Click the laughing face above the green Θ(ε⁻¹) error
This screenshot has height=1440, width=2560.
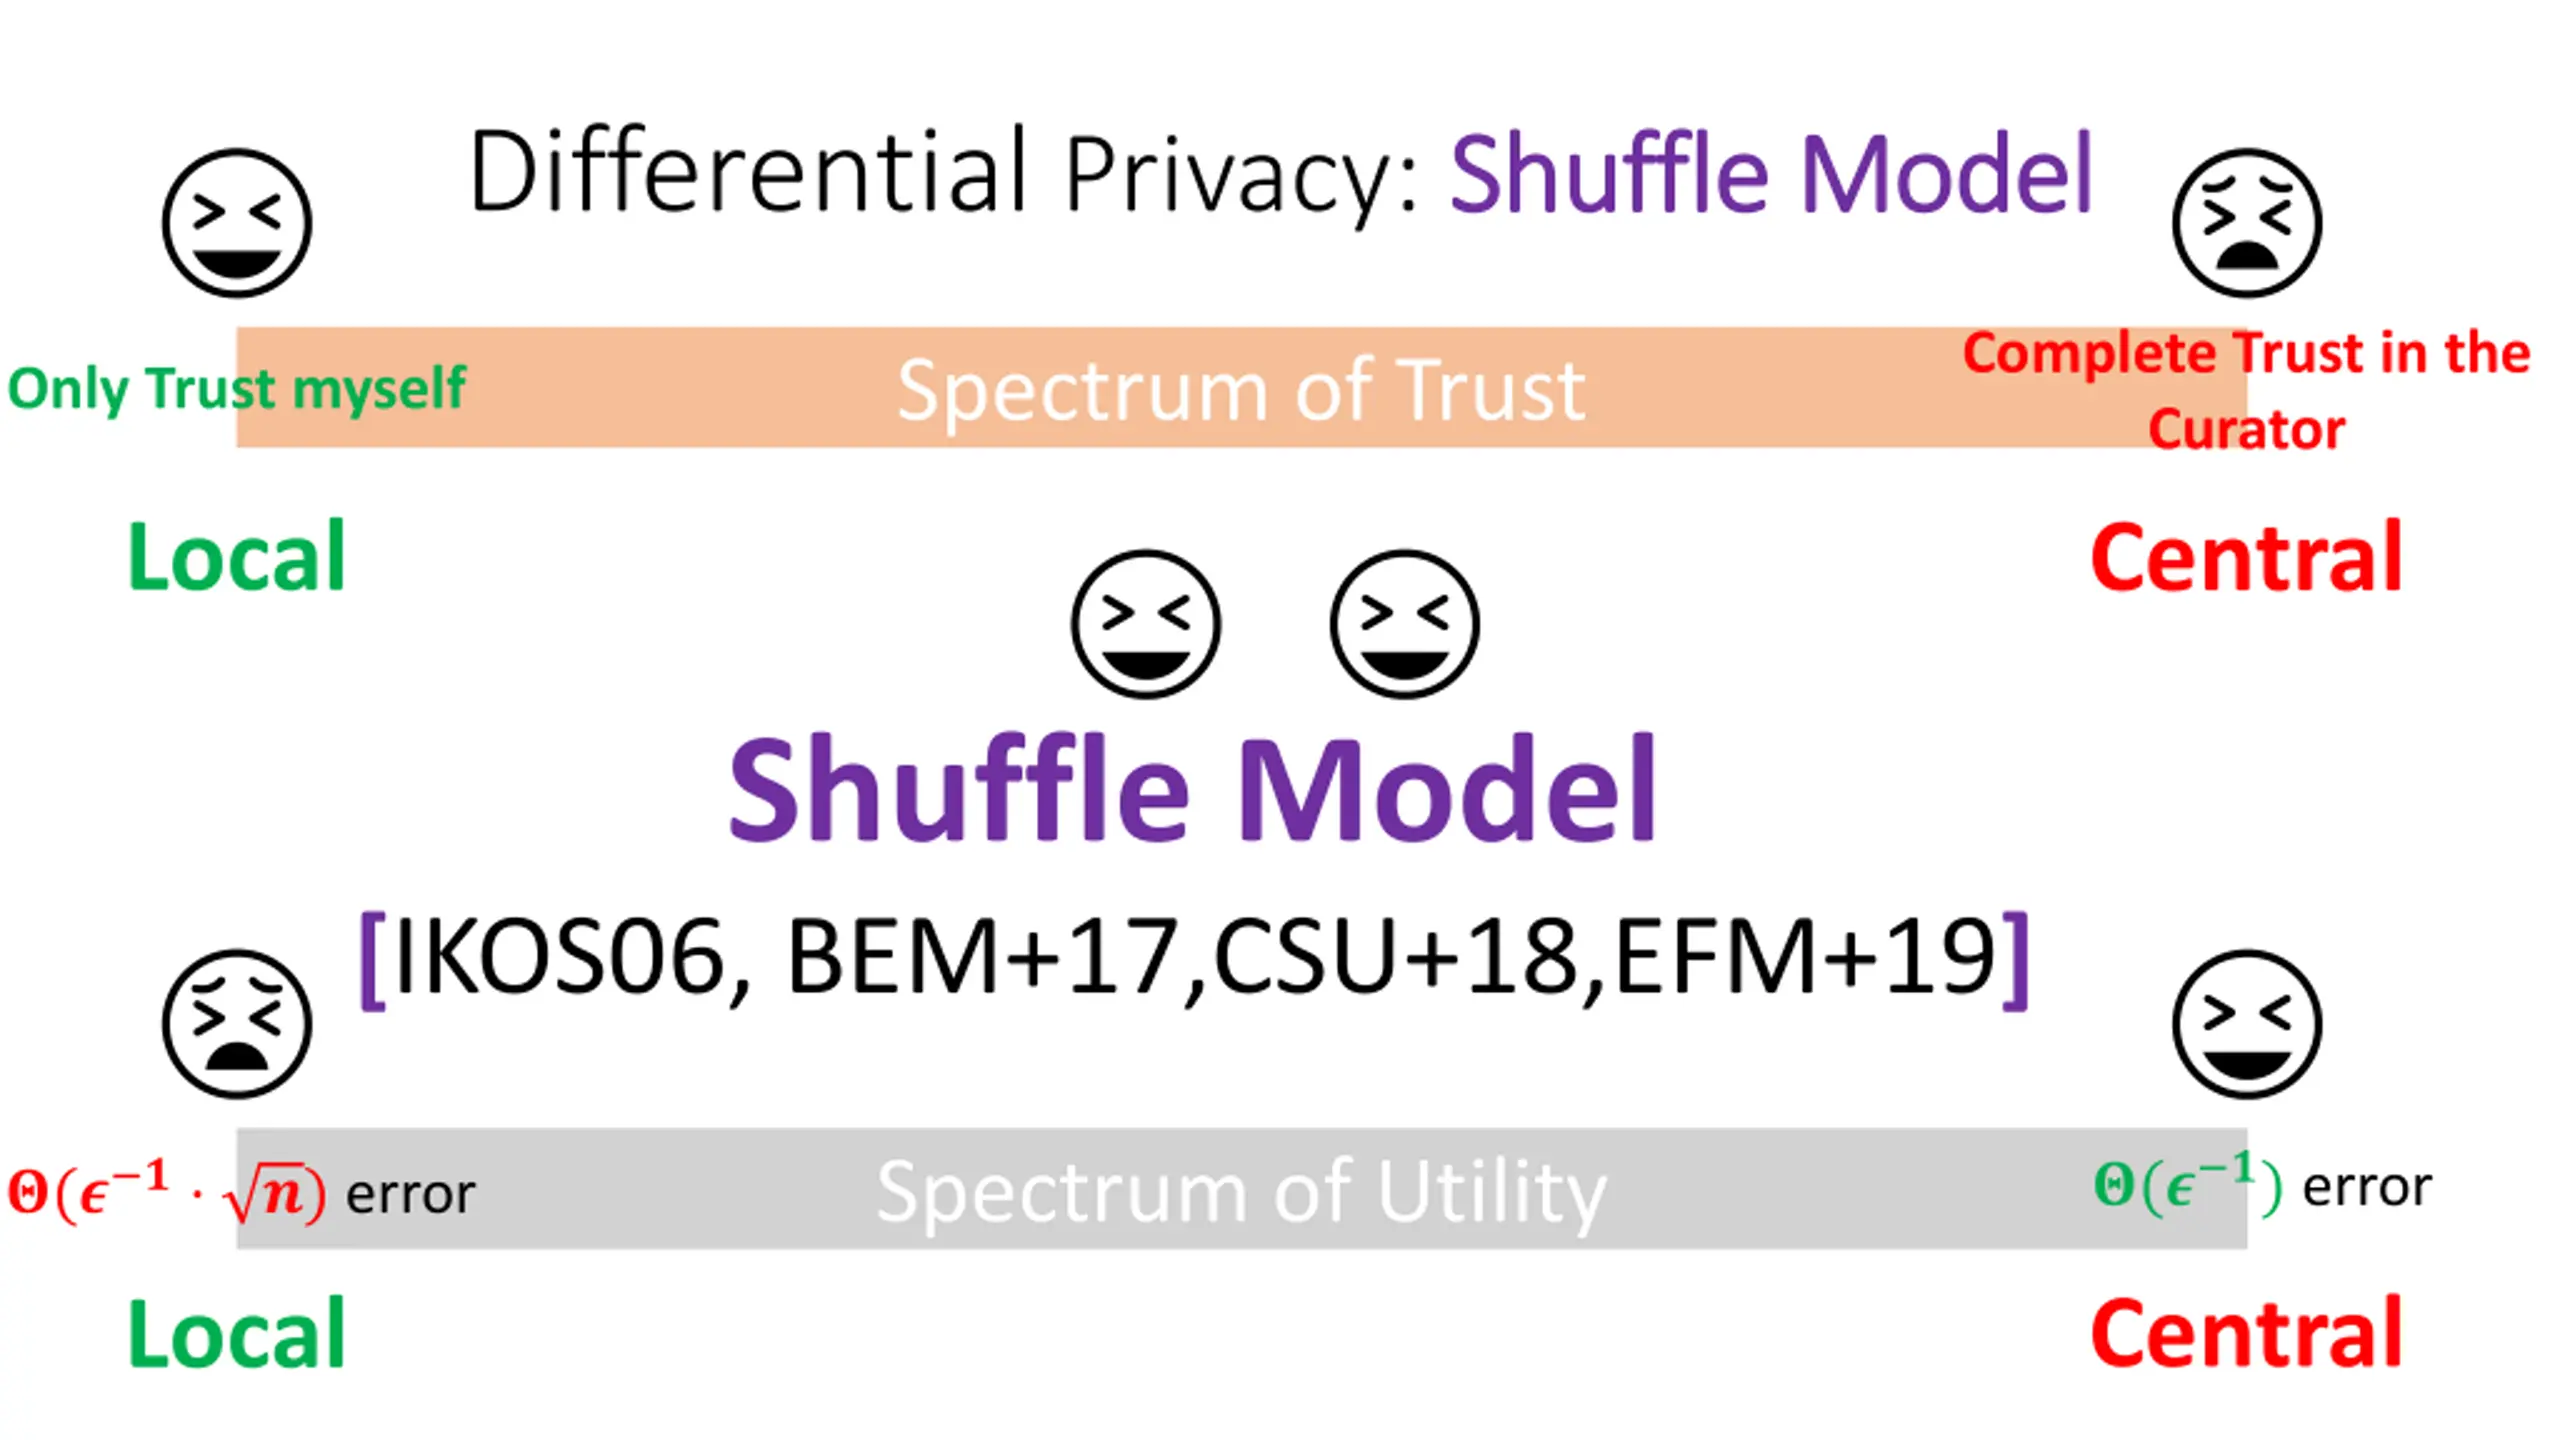(x=2246, y=1023)
